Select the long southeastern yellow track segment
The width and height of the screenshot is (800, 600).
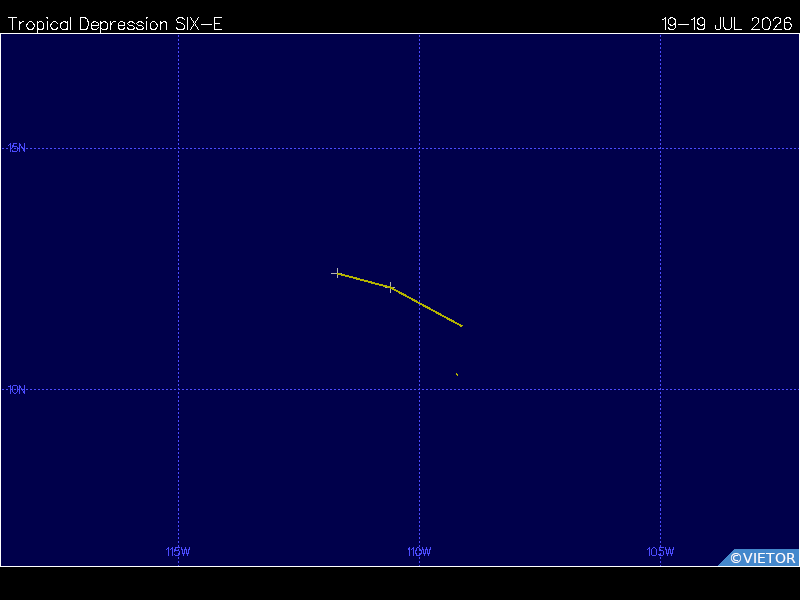coord(427,307)
